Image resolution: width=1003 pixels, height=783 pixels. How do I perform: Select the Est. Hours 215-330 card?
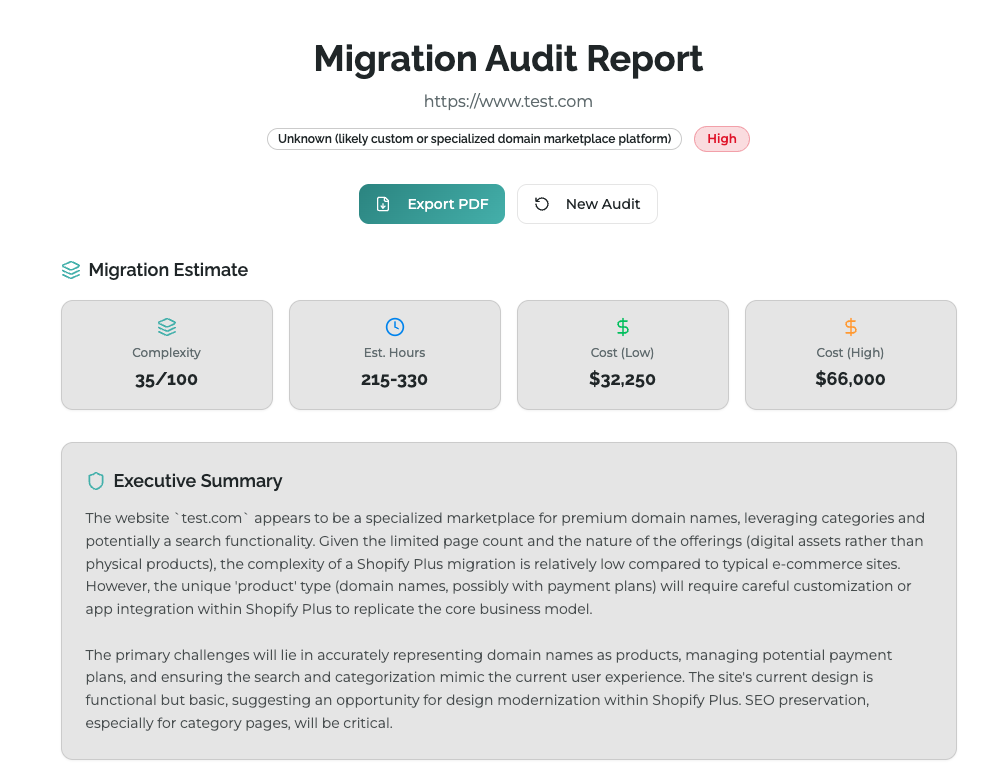(x=394, y=355)
